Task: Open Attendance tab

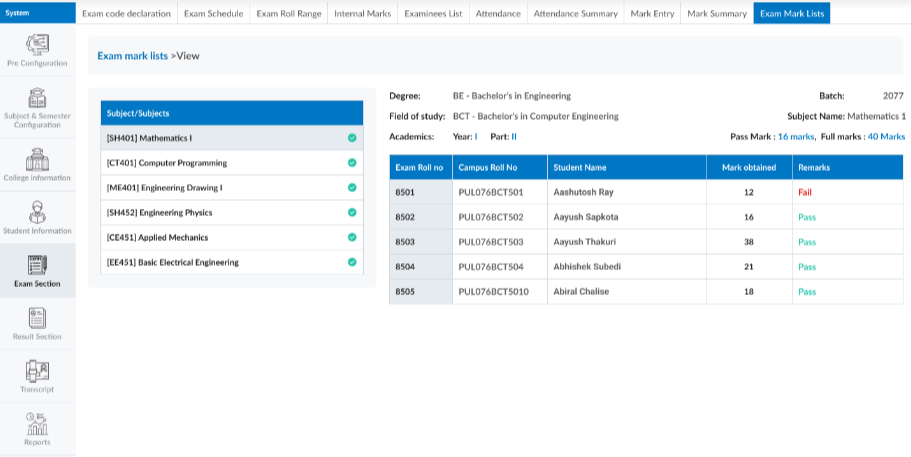Action: pos(498,13)
